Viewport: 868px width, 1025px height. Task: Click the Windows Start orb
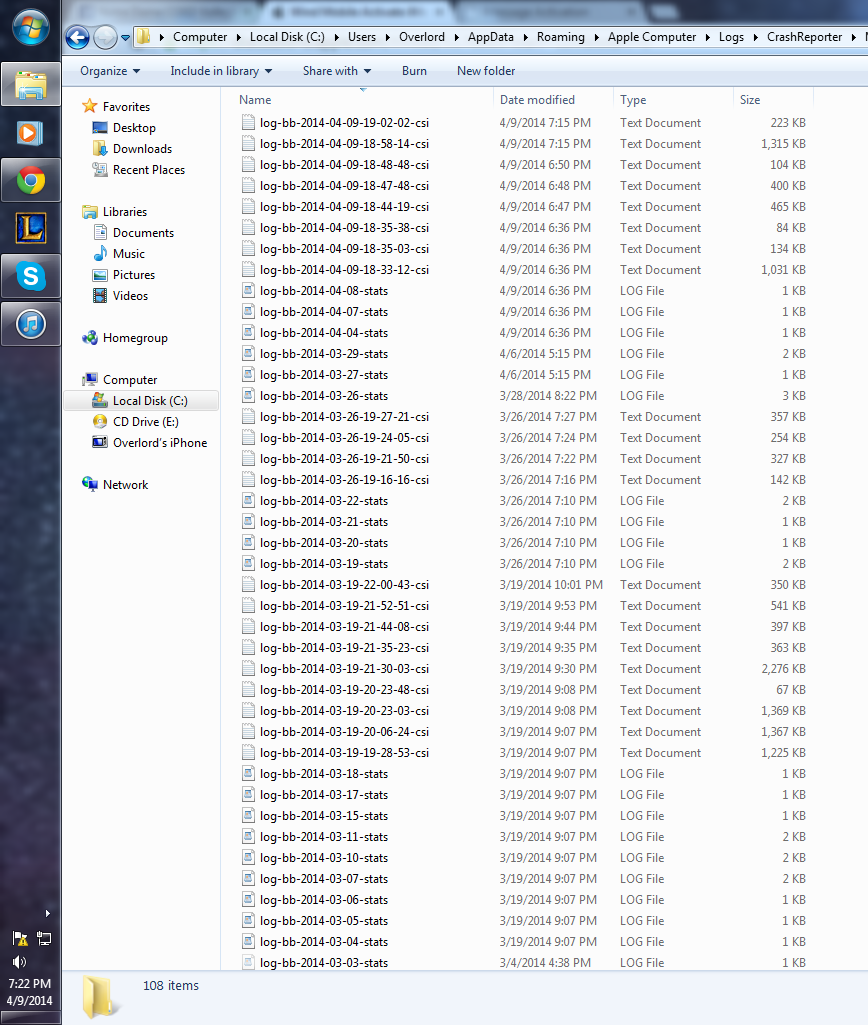click(30, 28)
